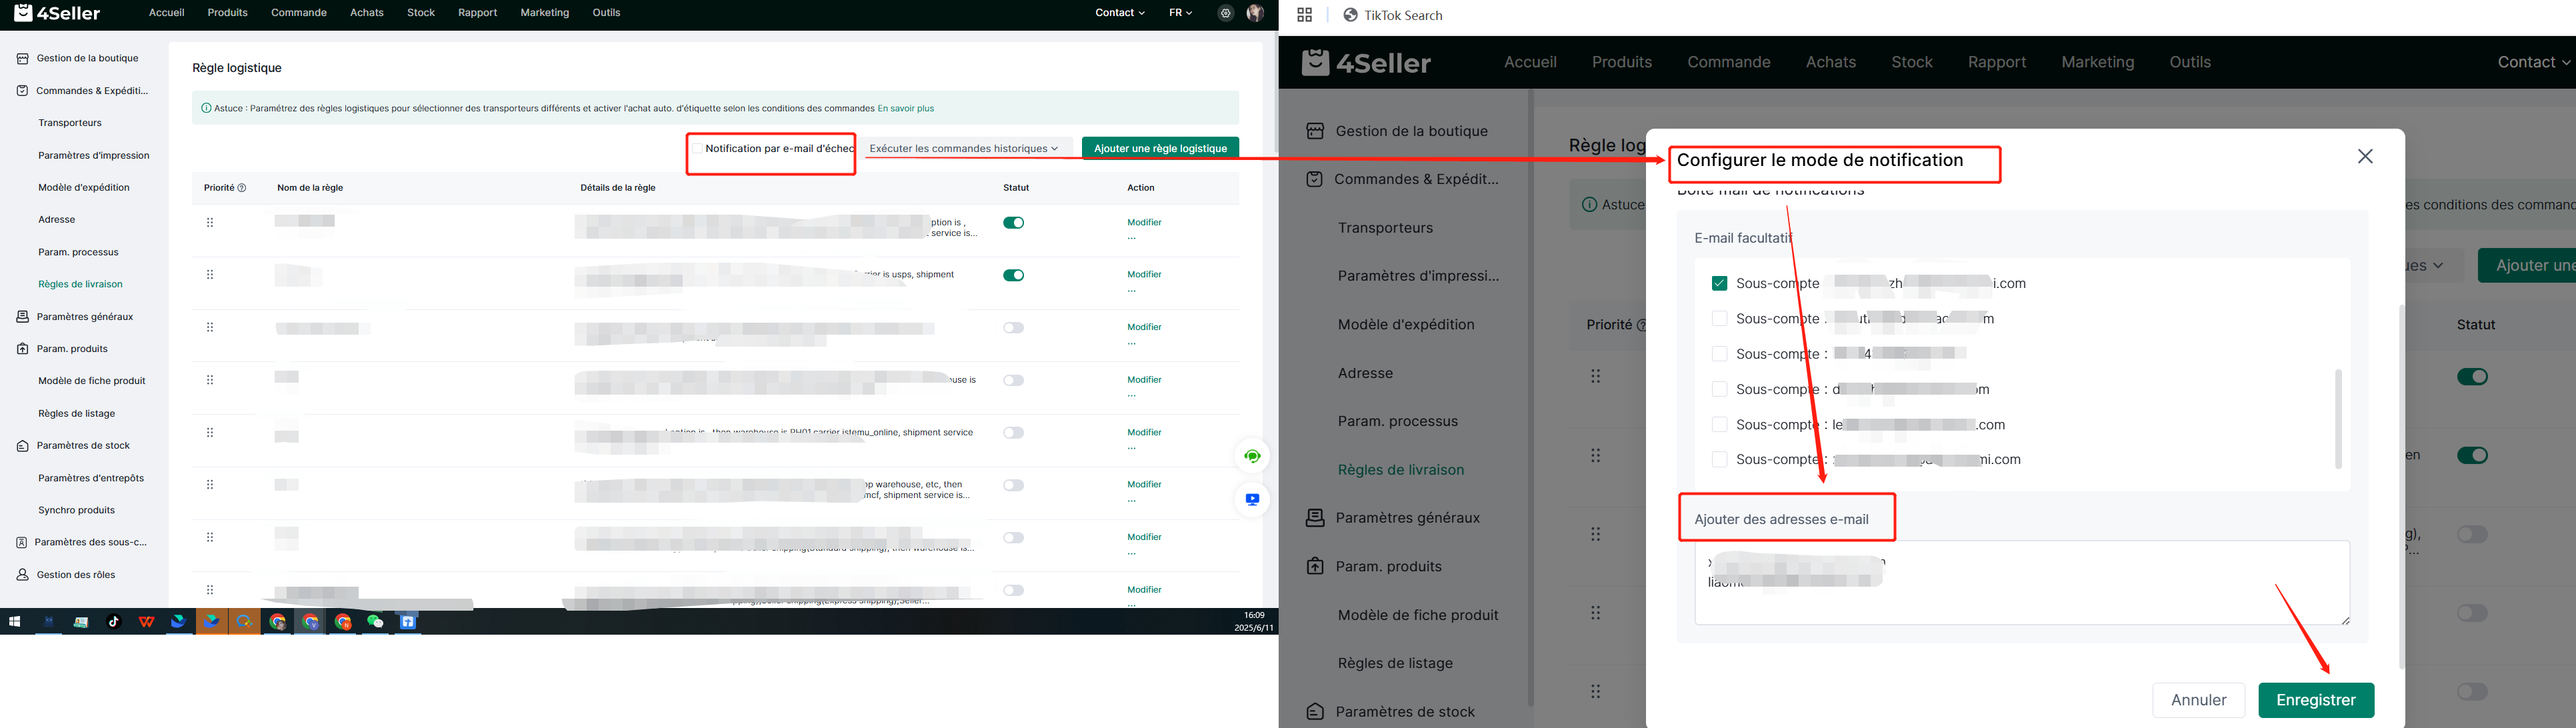Open the Commande menu in the enlarged header
Image resolution: width=2576 pixels, height=728 pixels.
pyautogui.click(x=1728, y=62)
